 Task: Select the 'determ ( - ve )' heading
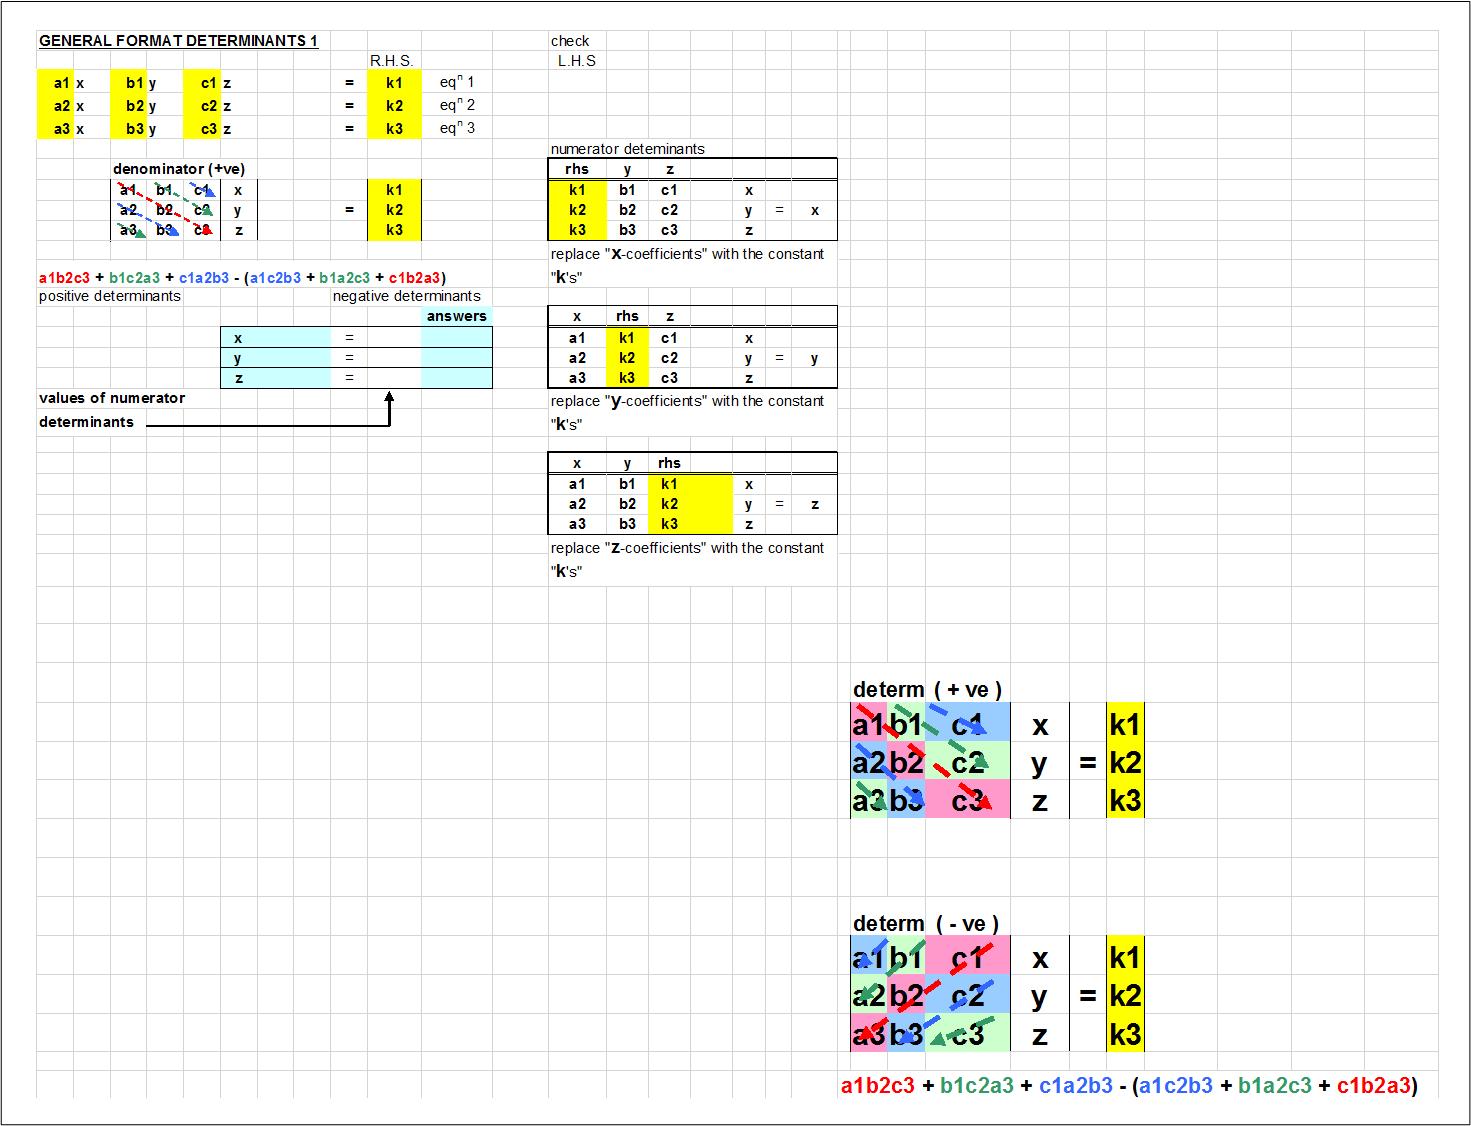pyautogui.click(x=925, y=923)
